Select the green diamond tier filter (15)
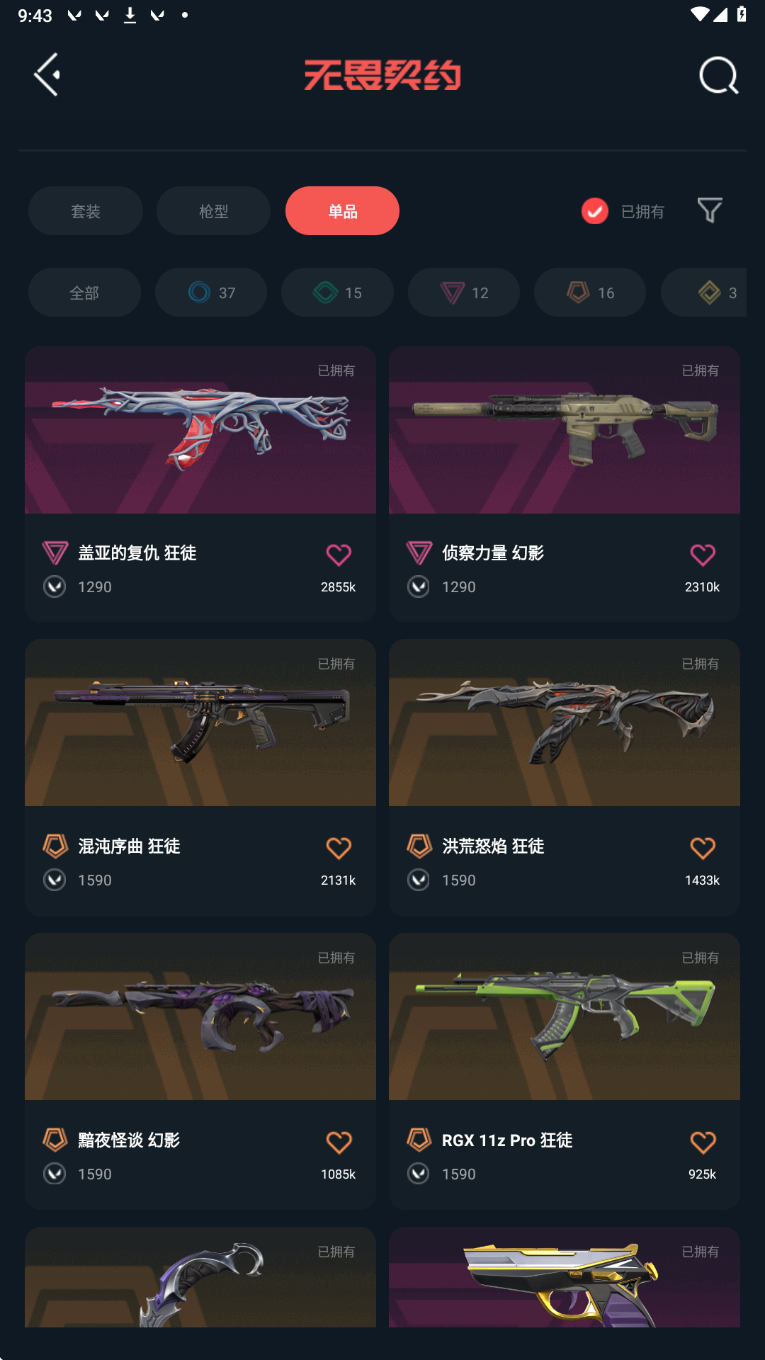The width and height of the screenshot is (765, 1360). [x=337, y=293]
